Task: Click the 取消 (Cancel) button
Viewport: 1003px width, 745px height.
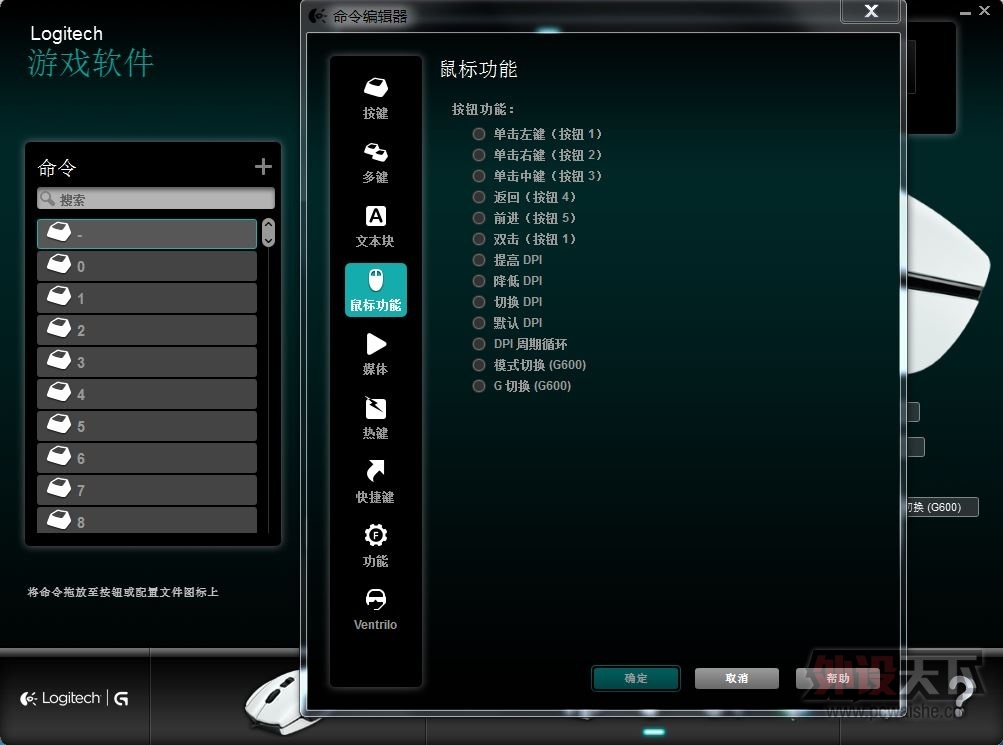Action: coord(737,678)
